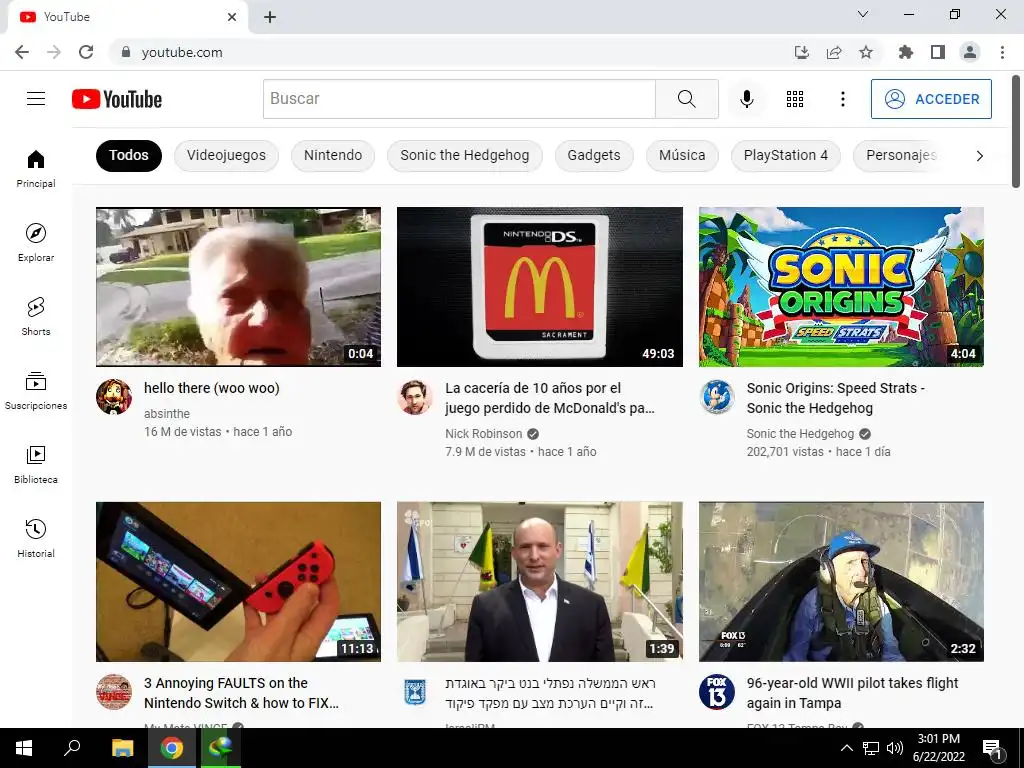Select the Videojuegos filter chip

click(x=226, y=155)
